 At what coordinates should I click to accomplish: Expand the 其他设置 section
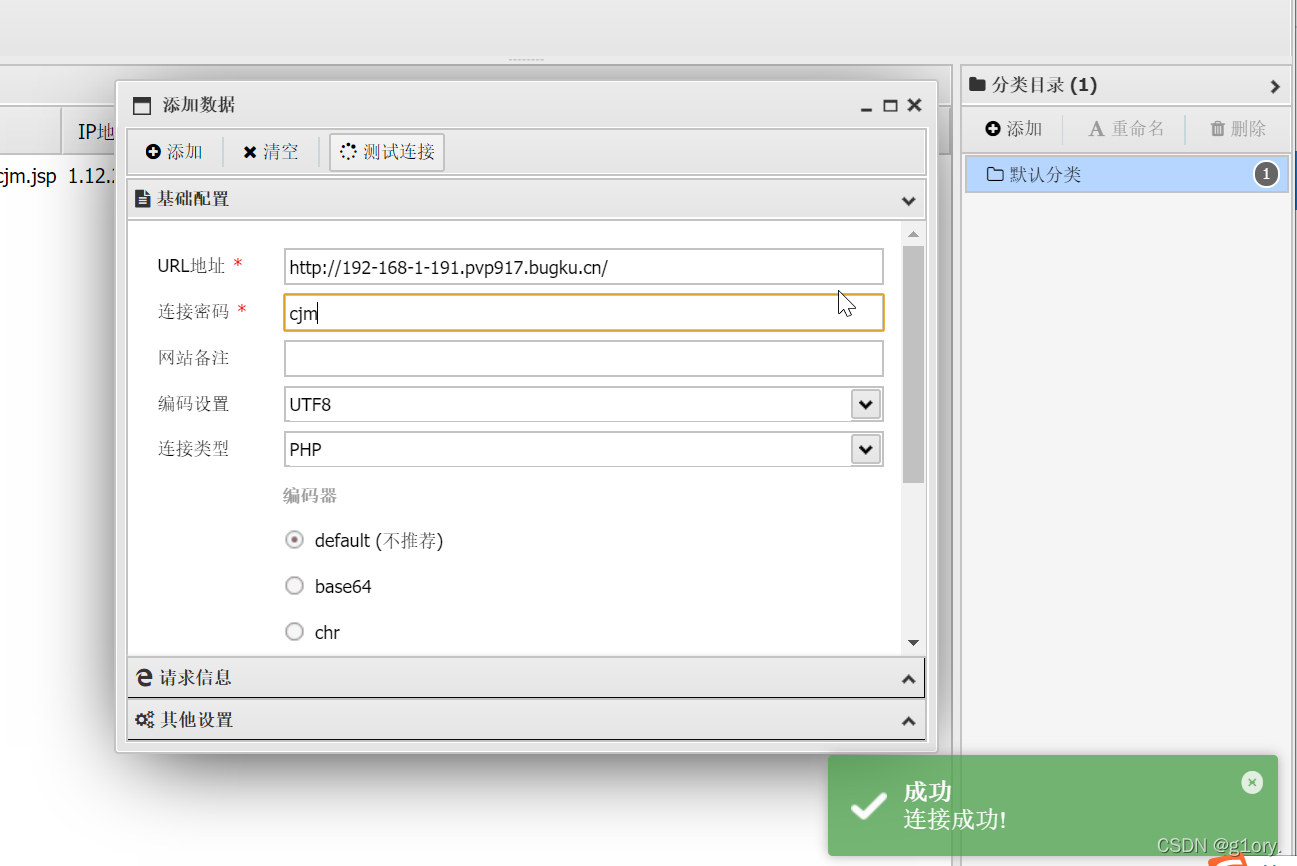tap(908, 721)
